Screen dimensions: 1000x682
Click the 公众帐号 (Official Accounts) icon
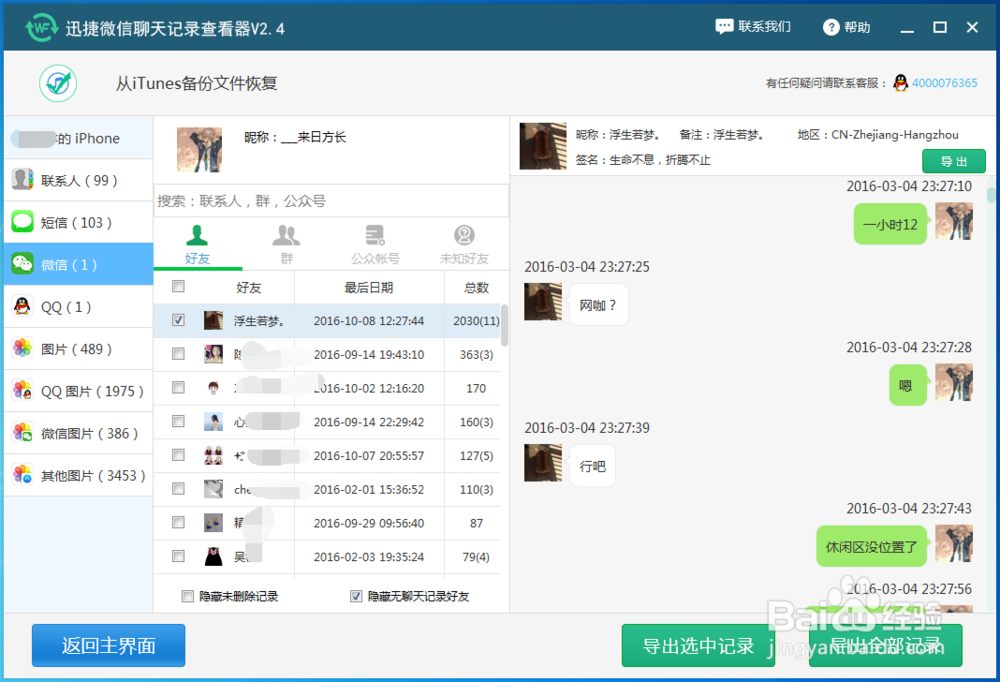point(374,238)
